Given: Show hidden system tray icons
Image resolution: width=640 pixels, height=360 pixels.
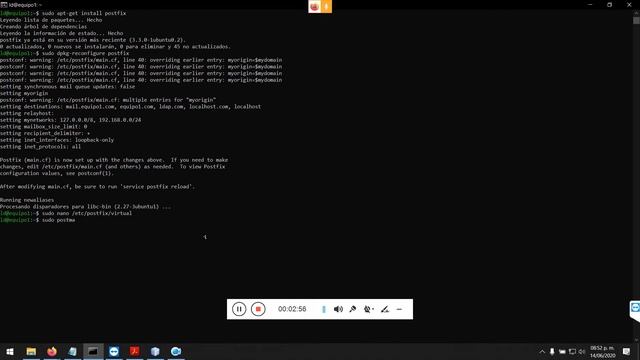Looking at the screenshot, I should point(542,352).
